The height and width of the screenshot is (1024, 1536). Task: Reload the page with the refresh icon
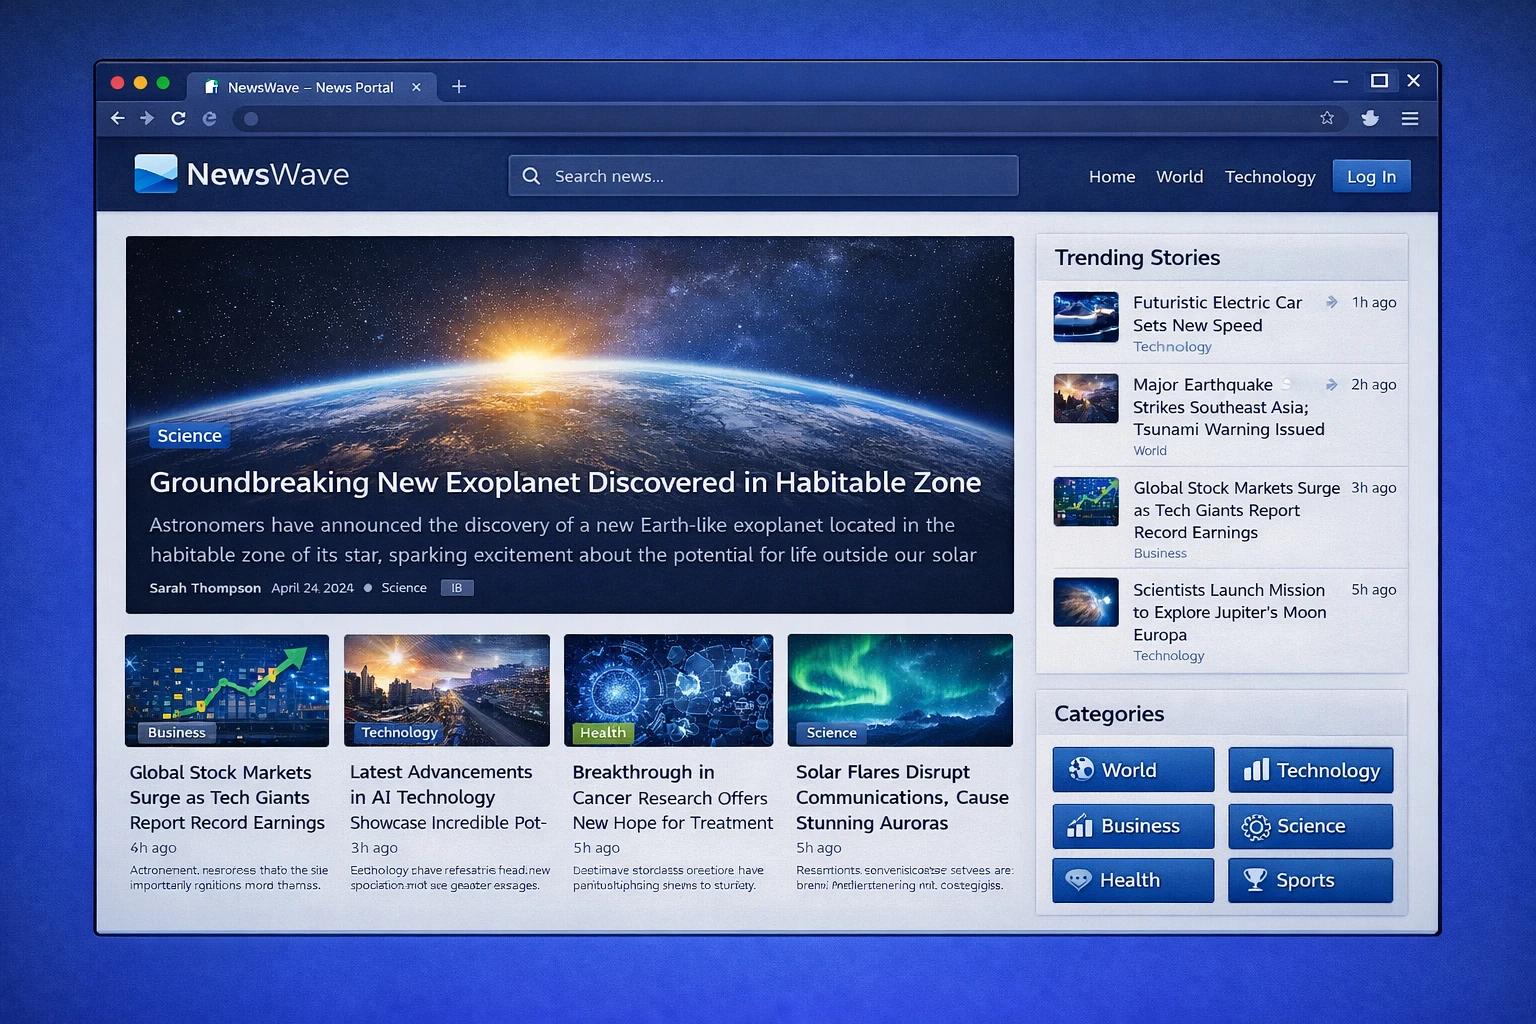point(178,118)
